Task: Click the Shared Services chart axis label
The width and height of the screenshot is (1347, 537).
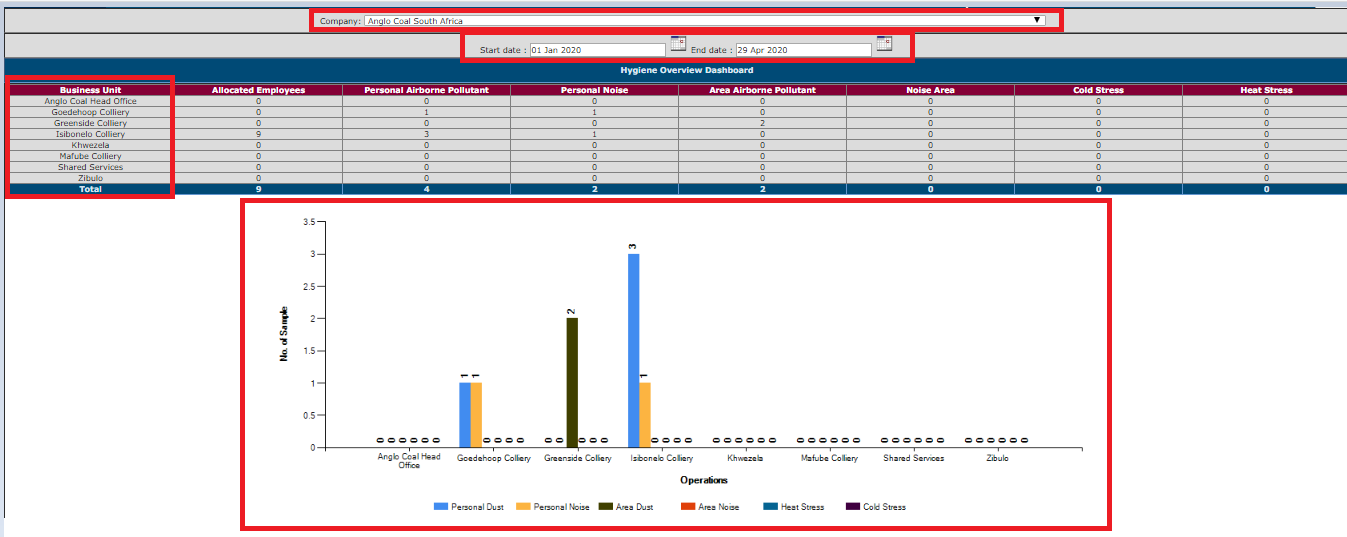Action: tap(913, 458)
